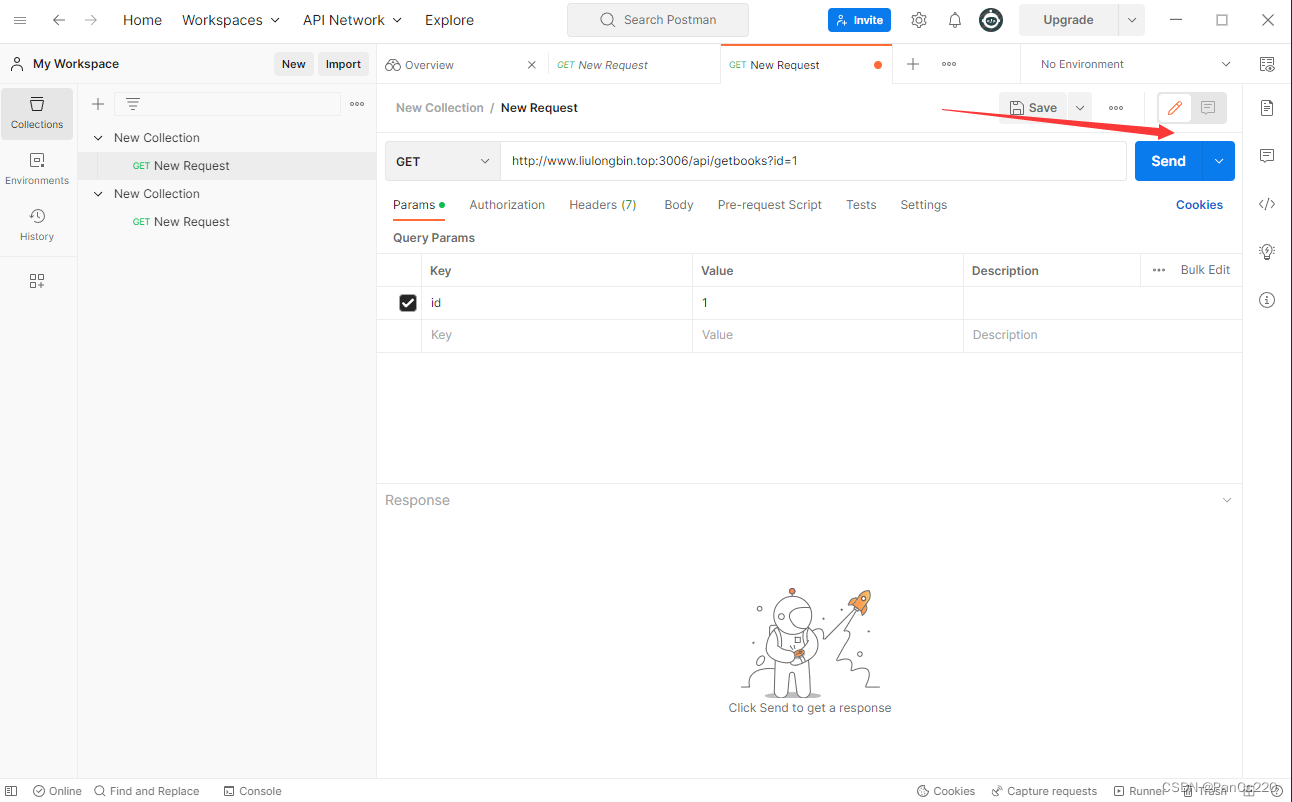
Task: Open the comments icon in right sidebar
Action: click(x=1267, y=156)
